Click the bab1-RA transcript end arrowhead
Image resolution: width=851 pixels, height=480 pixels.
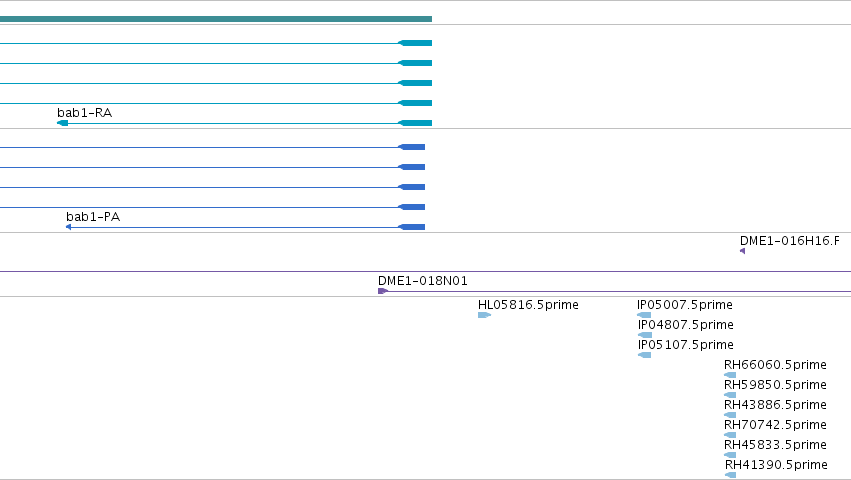point(62,123)
